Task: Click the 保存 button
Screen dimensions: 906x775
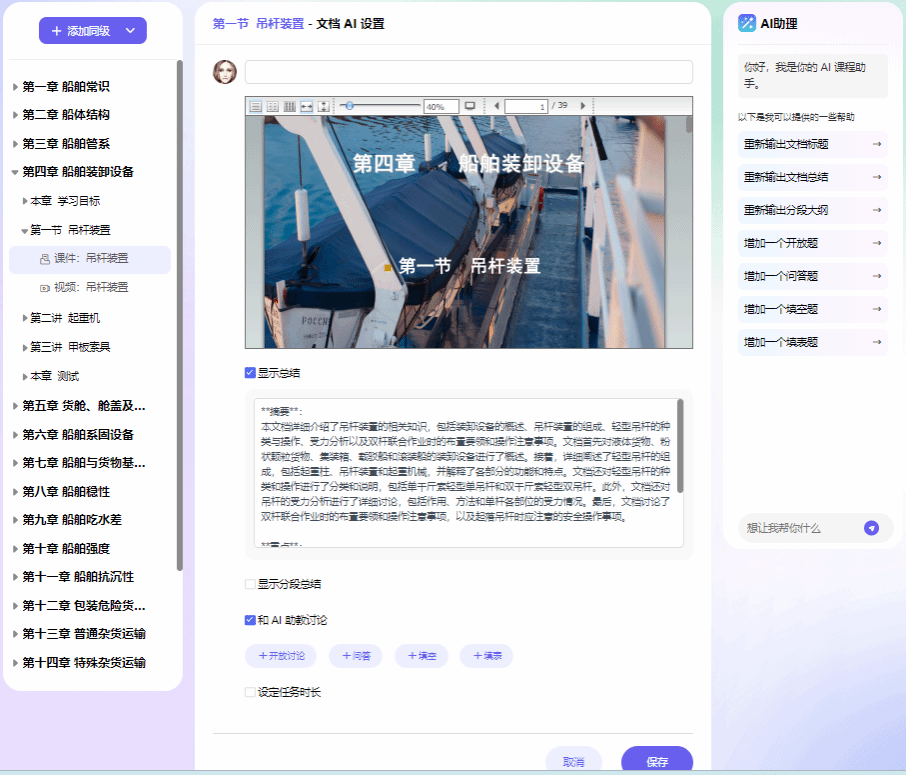Action: [x=656, y=762]
